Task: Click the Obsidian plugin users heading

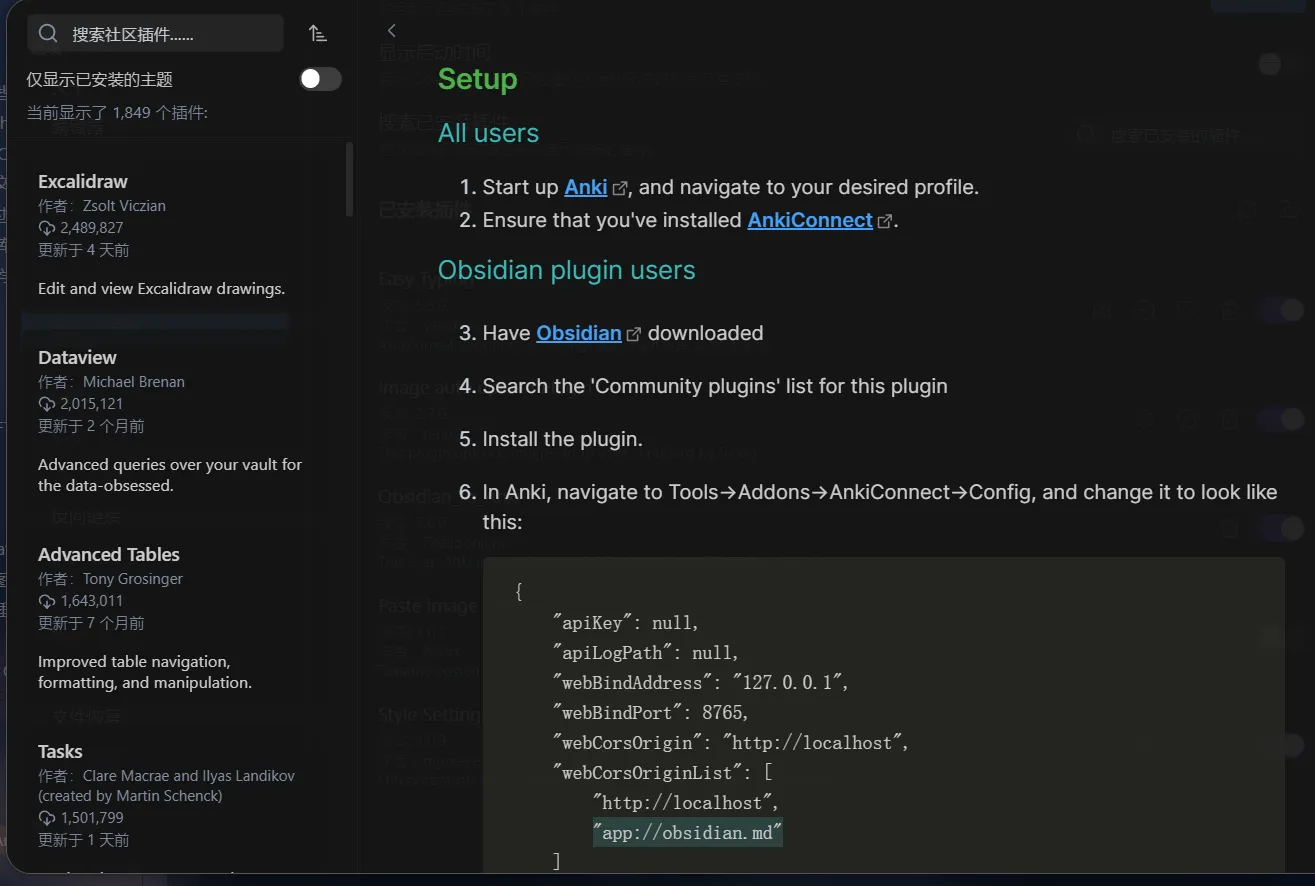Action: [566, 270]
